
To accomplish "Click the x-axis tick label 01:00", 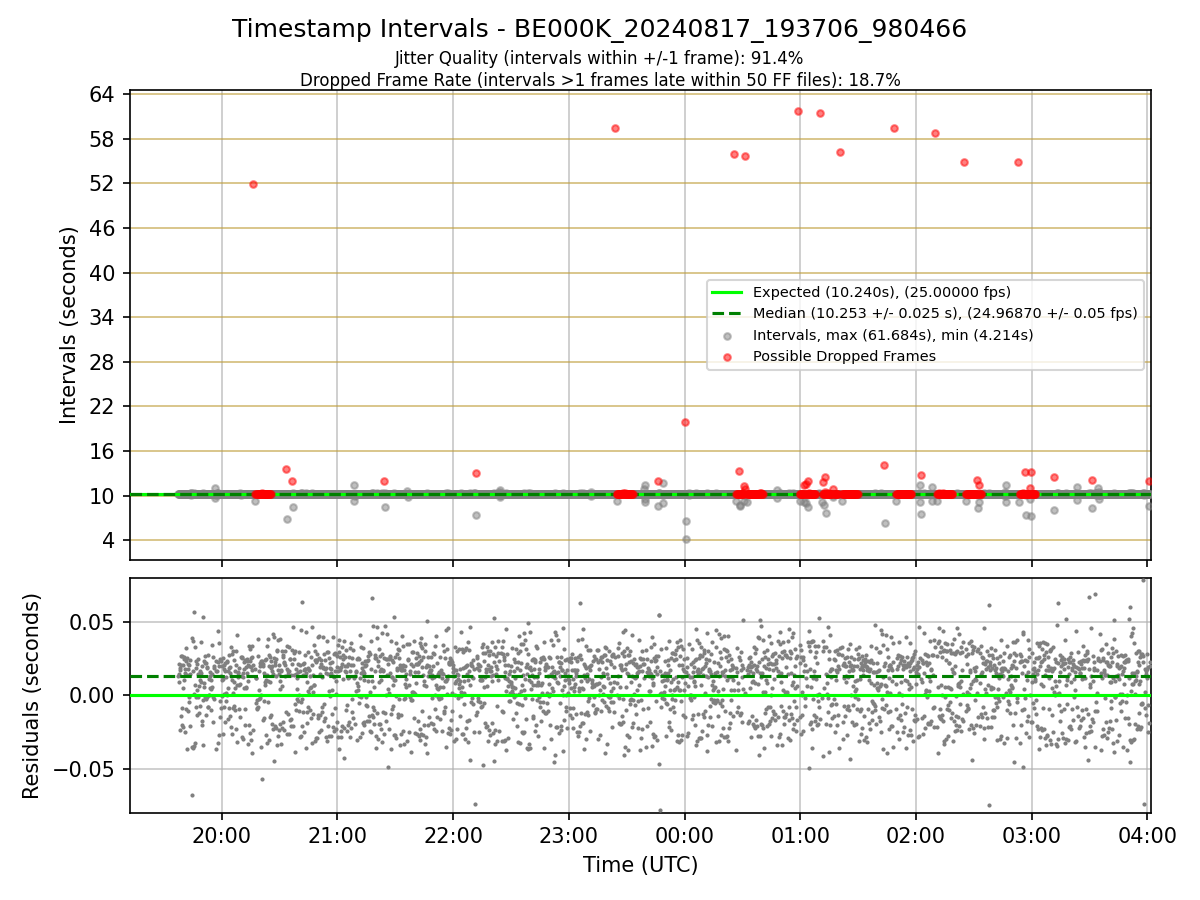I will point(800,835).
